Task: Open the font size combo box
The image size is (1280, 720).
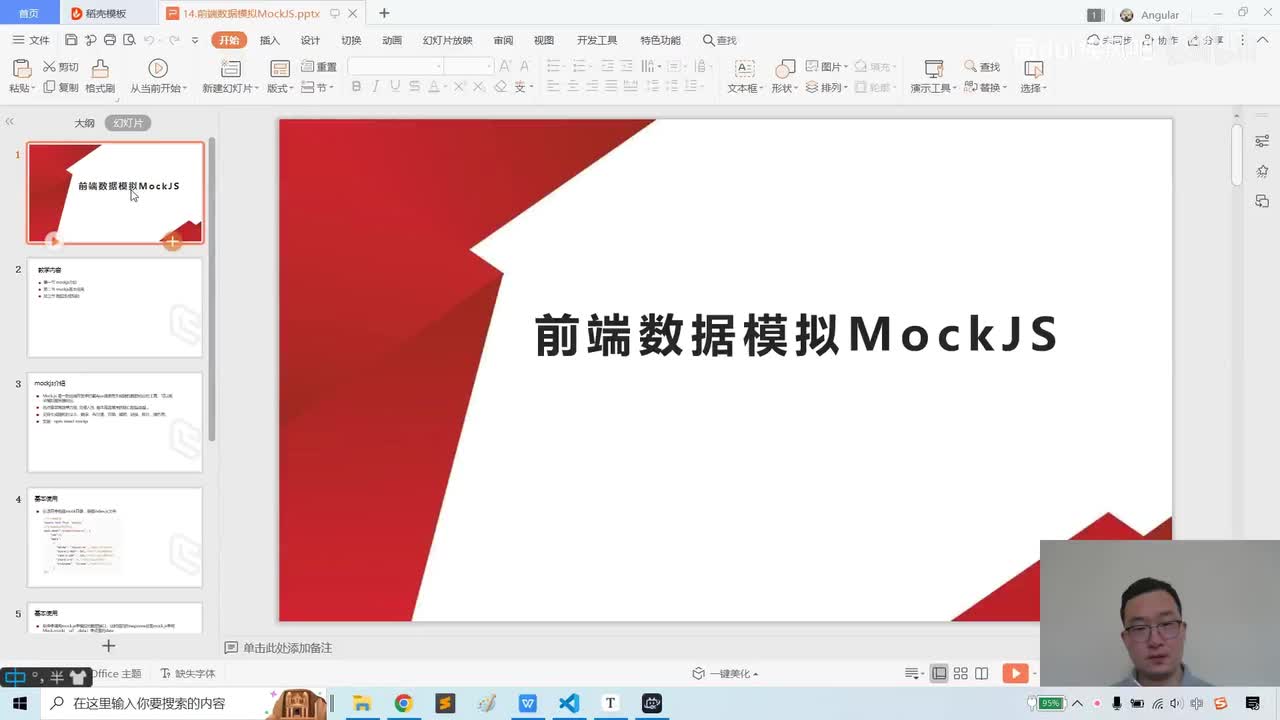Action: click(469, 66)
